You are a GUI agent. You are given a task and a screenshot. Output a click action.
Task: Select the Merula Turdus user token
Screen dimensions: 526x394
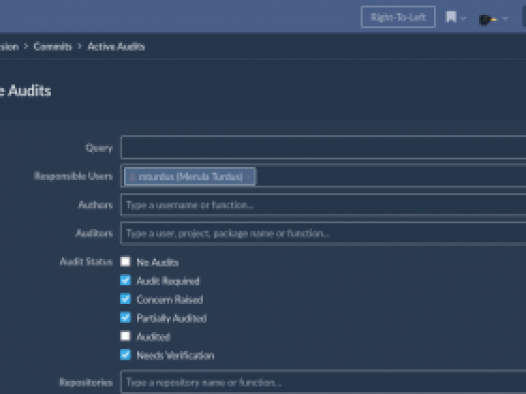pyautogui.click(x=190, y=176)
